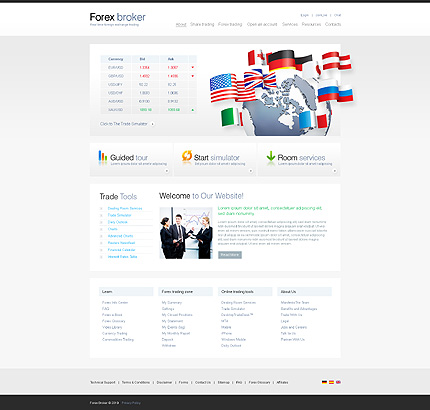Open the Forex trading menu item
The height and width of the screenshot is (410, 430).
pyautogui.click(x=230, y=24)
